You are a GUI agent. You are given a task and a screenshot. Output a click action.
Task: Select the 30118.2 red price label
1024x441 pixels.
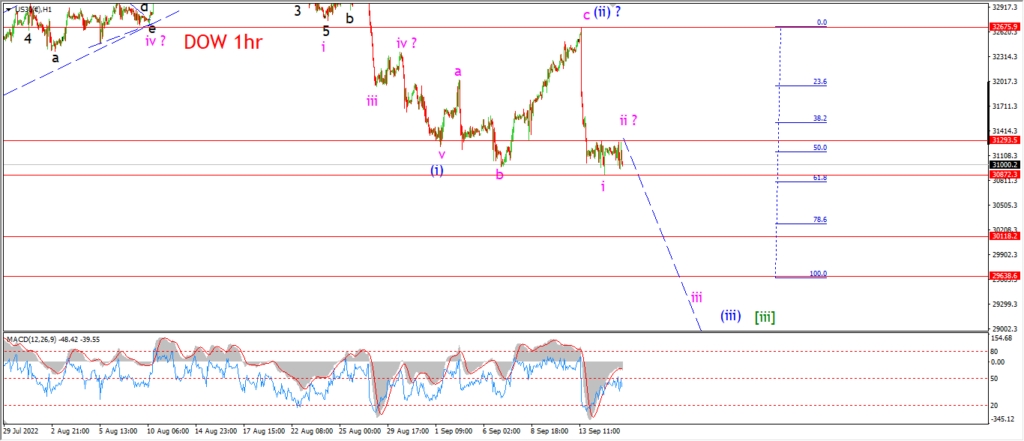click(1005, 237)
